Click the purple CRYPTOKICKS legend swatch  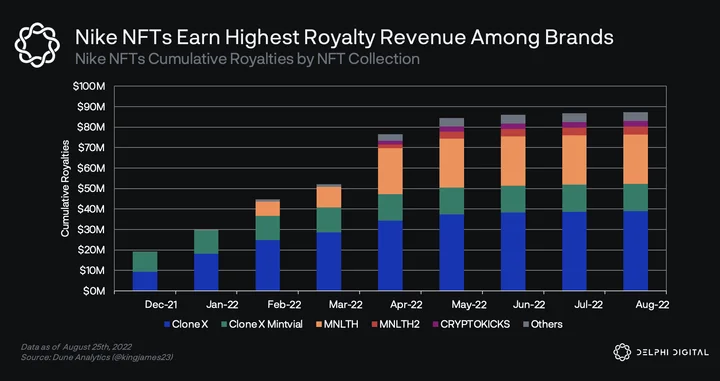[x=435, y=325]
